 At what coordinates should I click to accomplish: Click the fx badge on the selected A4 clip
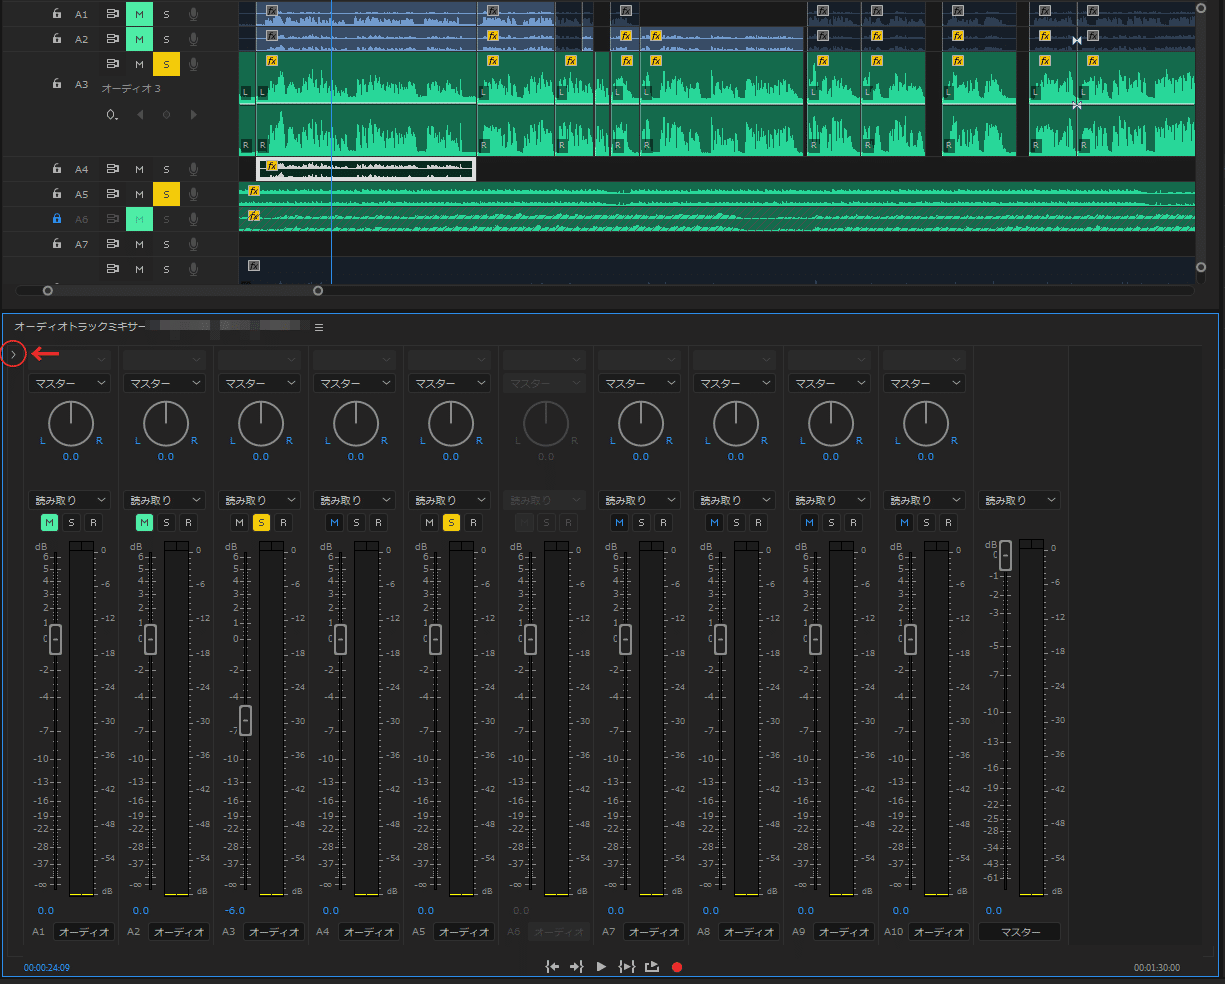[x=271, y=165]
